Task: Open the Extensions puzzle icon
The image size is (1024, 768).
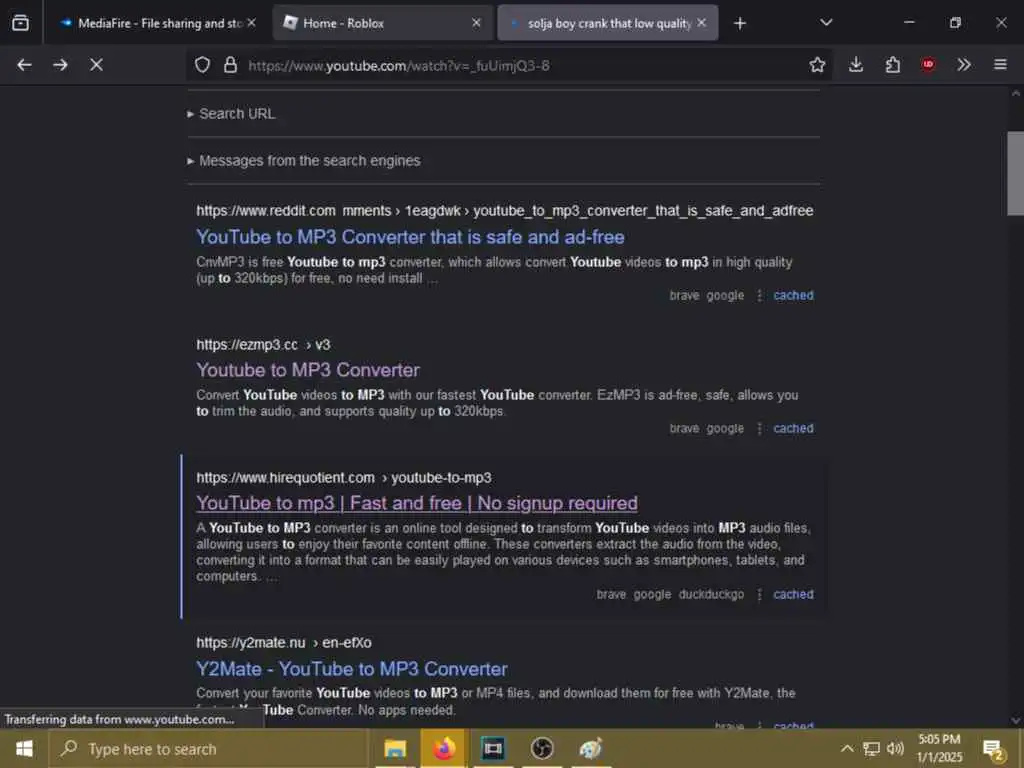Action: pos(892,65)
